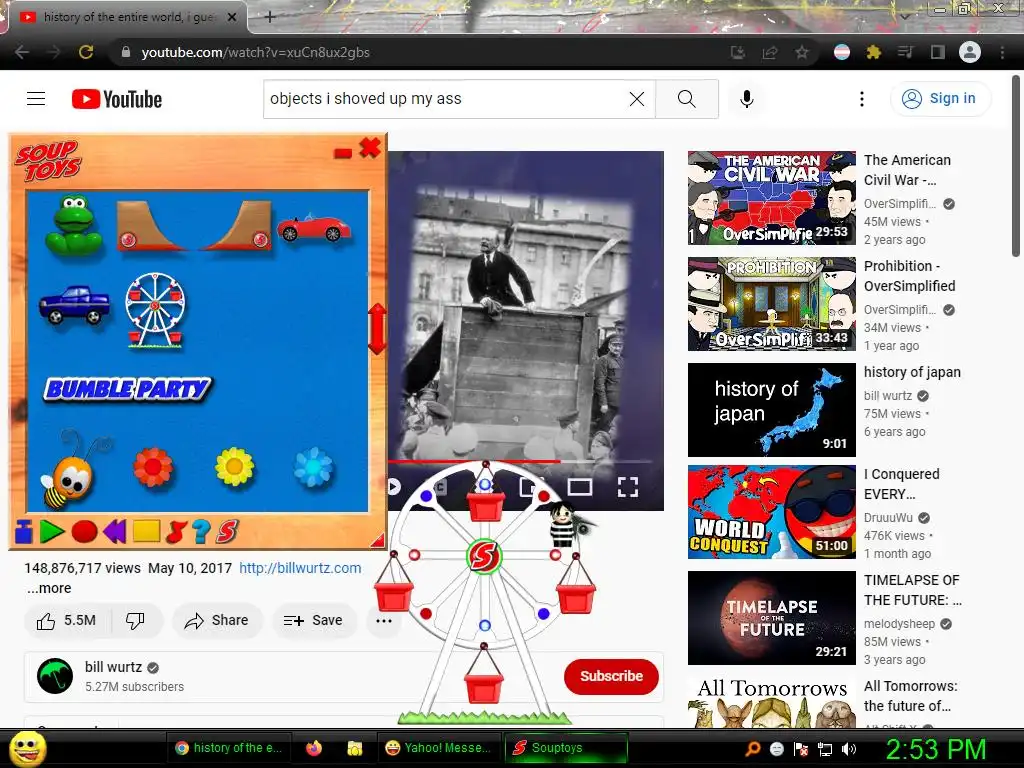Screen dimensions: 1024x768
Task: Click the red record circle in Soup Toys
Action: click(84, 532)
